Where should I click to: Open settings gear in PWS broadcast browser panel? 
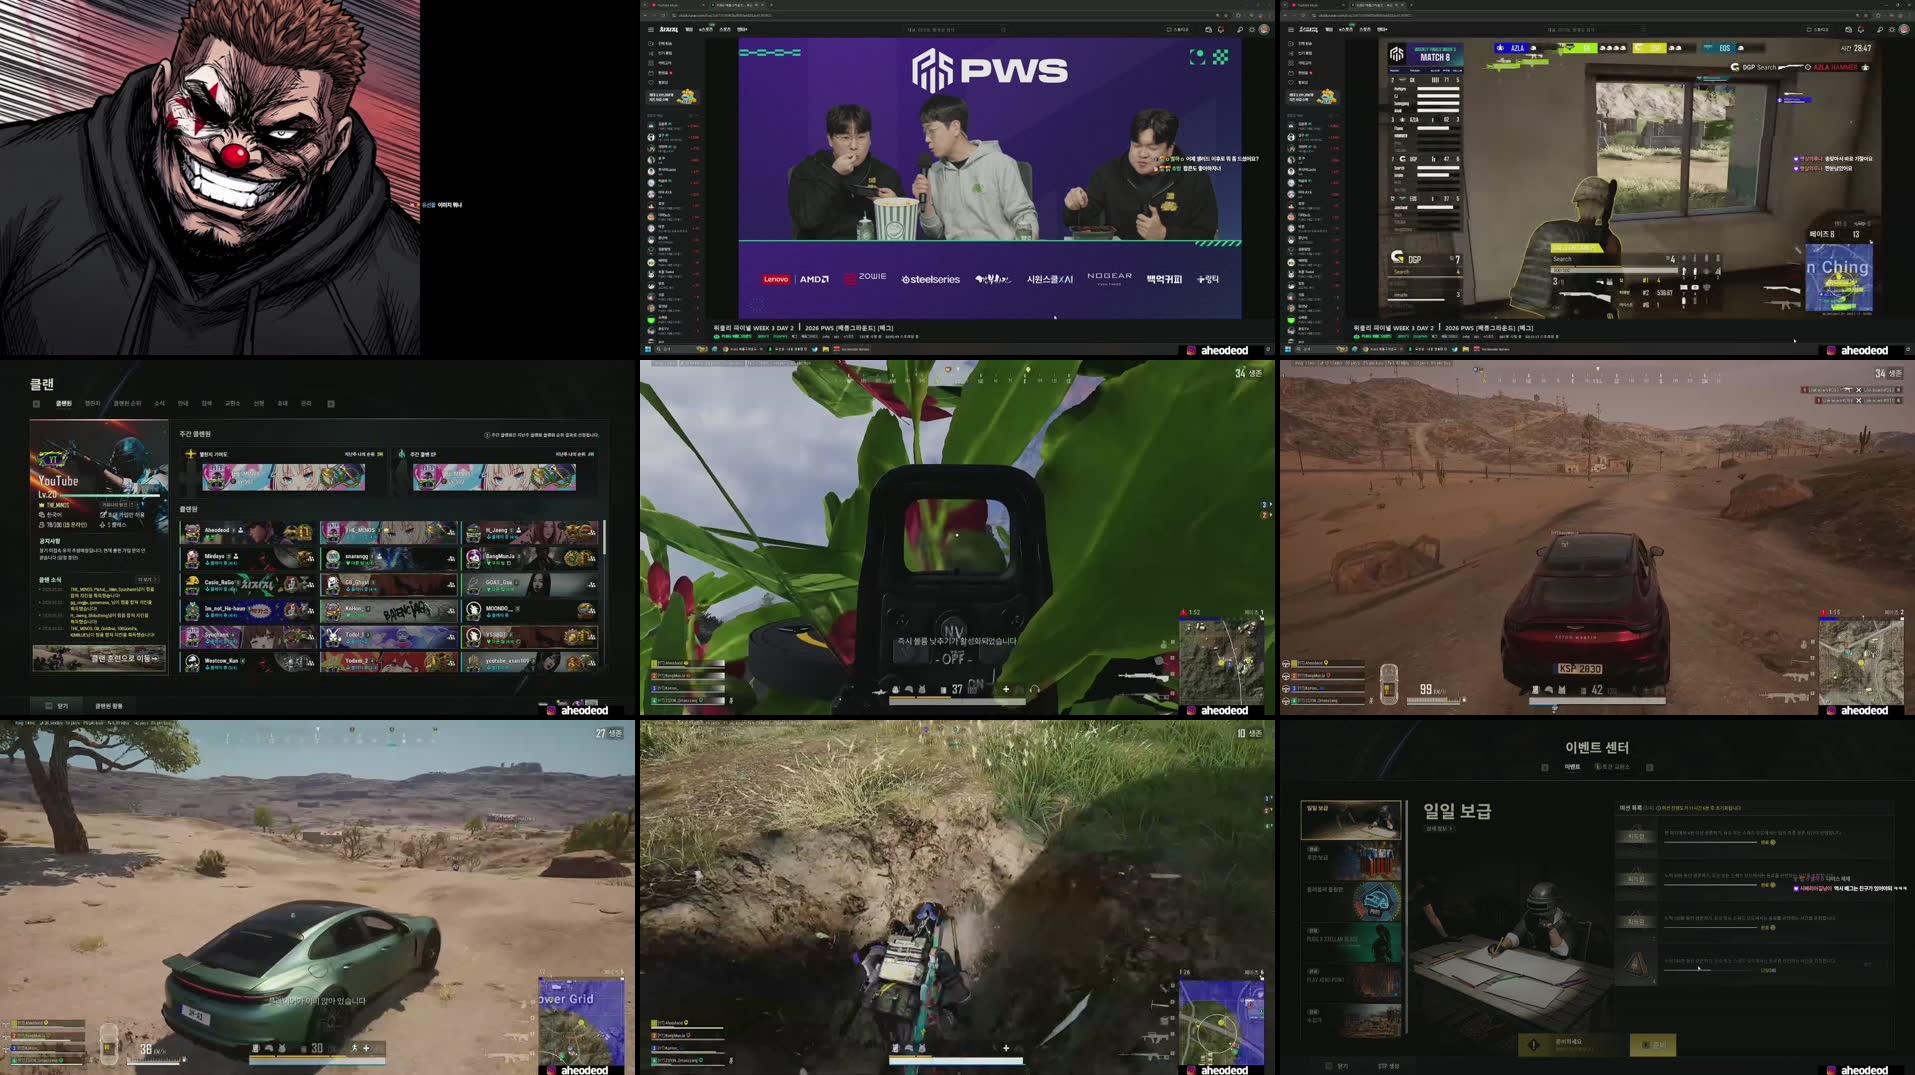pos(1251,30)
